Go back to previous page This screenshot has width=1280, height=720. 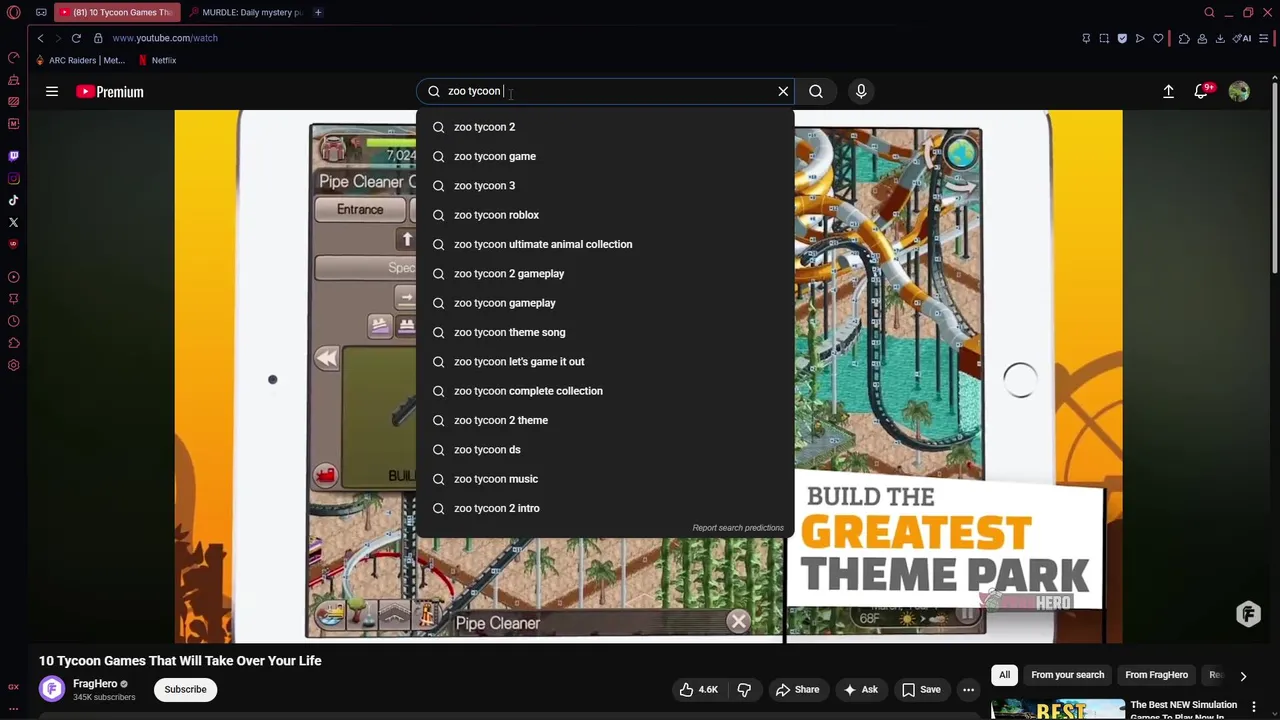point(40,38)
